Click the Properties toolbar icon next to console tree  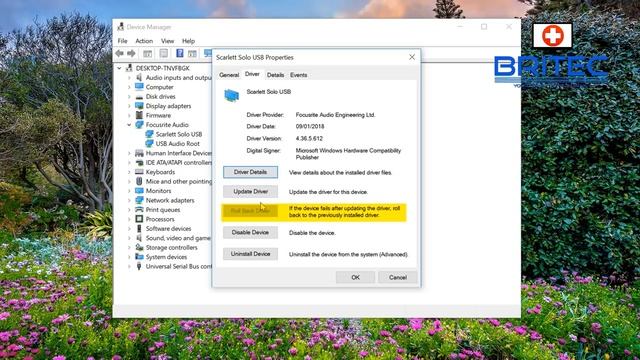coord(164,53)
